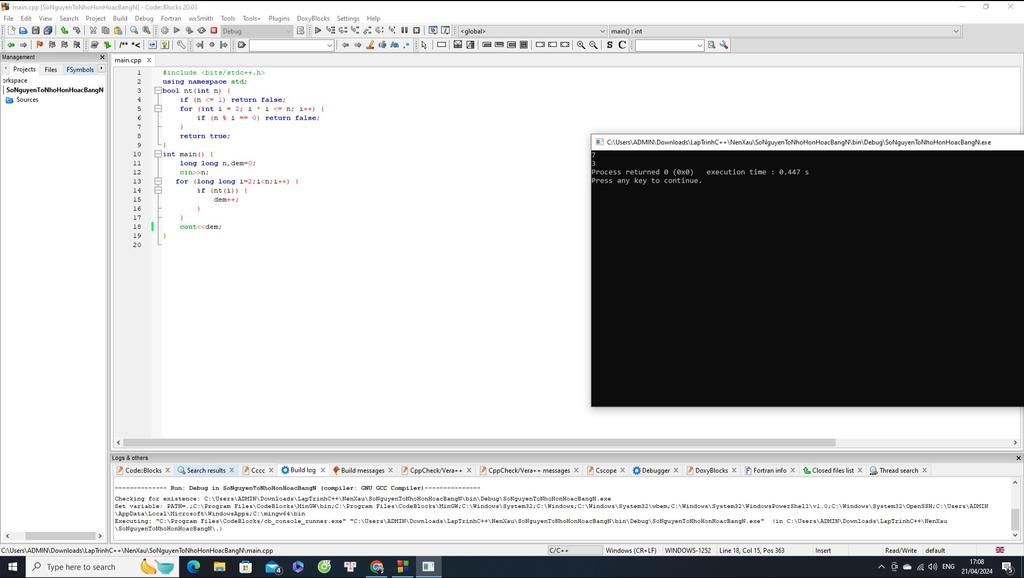Click the Open file toolbar icon
Image resolution: width=1024 pixels, height=578 pixels.
[24, 31]
